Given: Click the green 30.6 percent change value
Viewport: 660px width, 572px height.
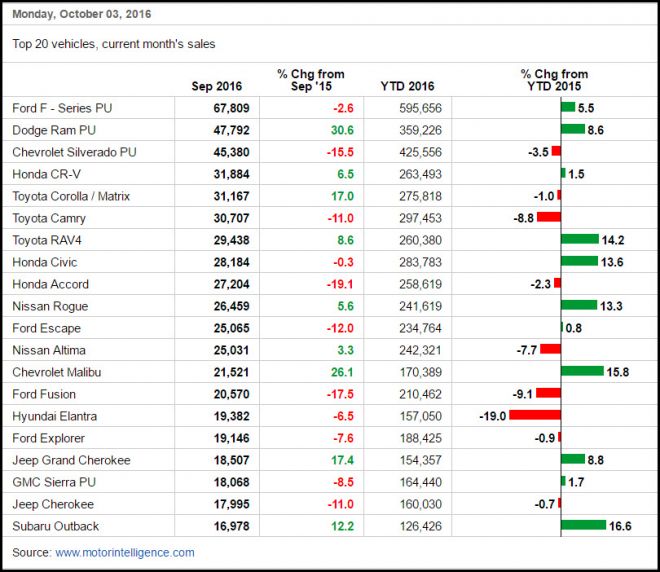Looking at the screenshot, I should 342,130.
